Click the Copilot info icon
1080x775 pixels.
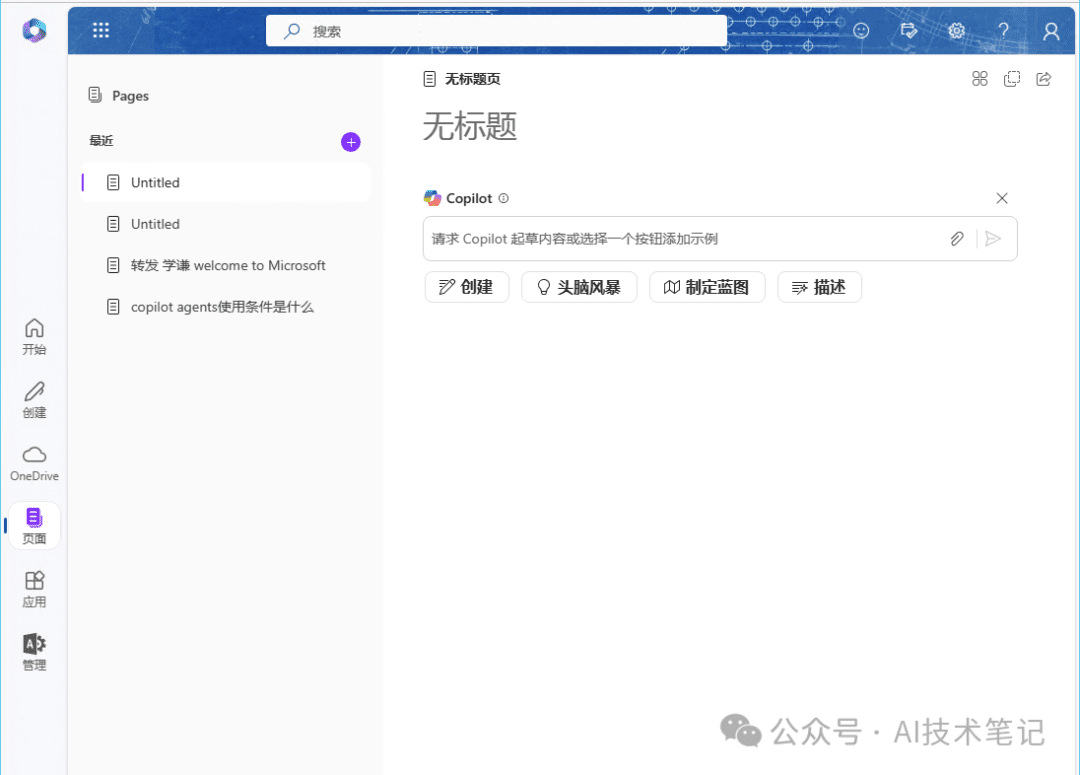click(503, 198)
